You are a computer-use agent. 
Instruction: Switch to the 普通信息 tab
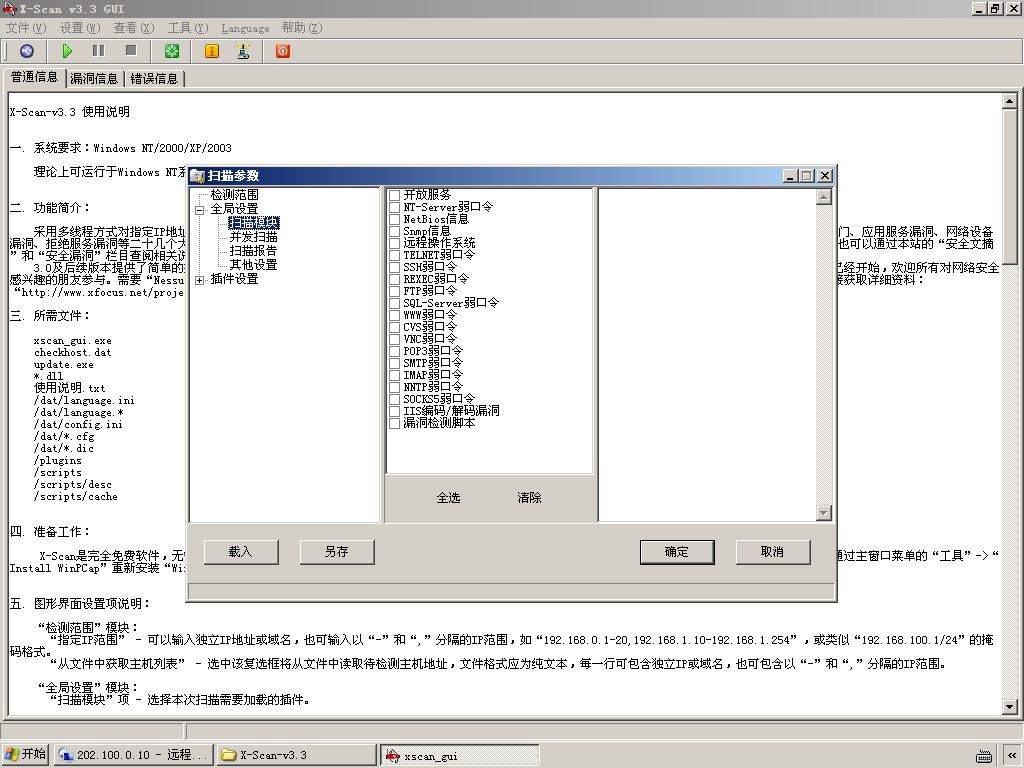click(x=34, y=77)
